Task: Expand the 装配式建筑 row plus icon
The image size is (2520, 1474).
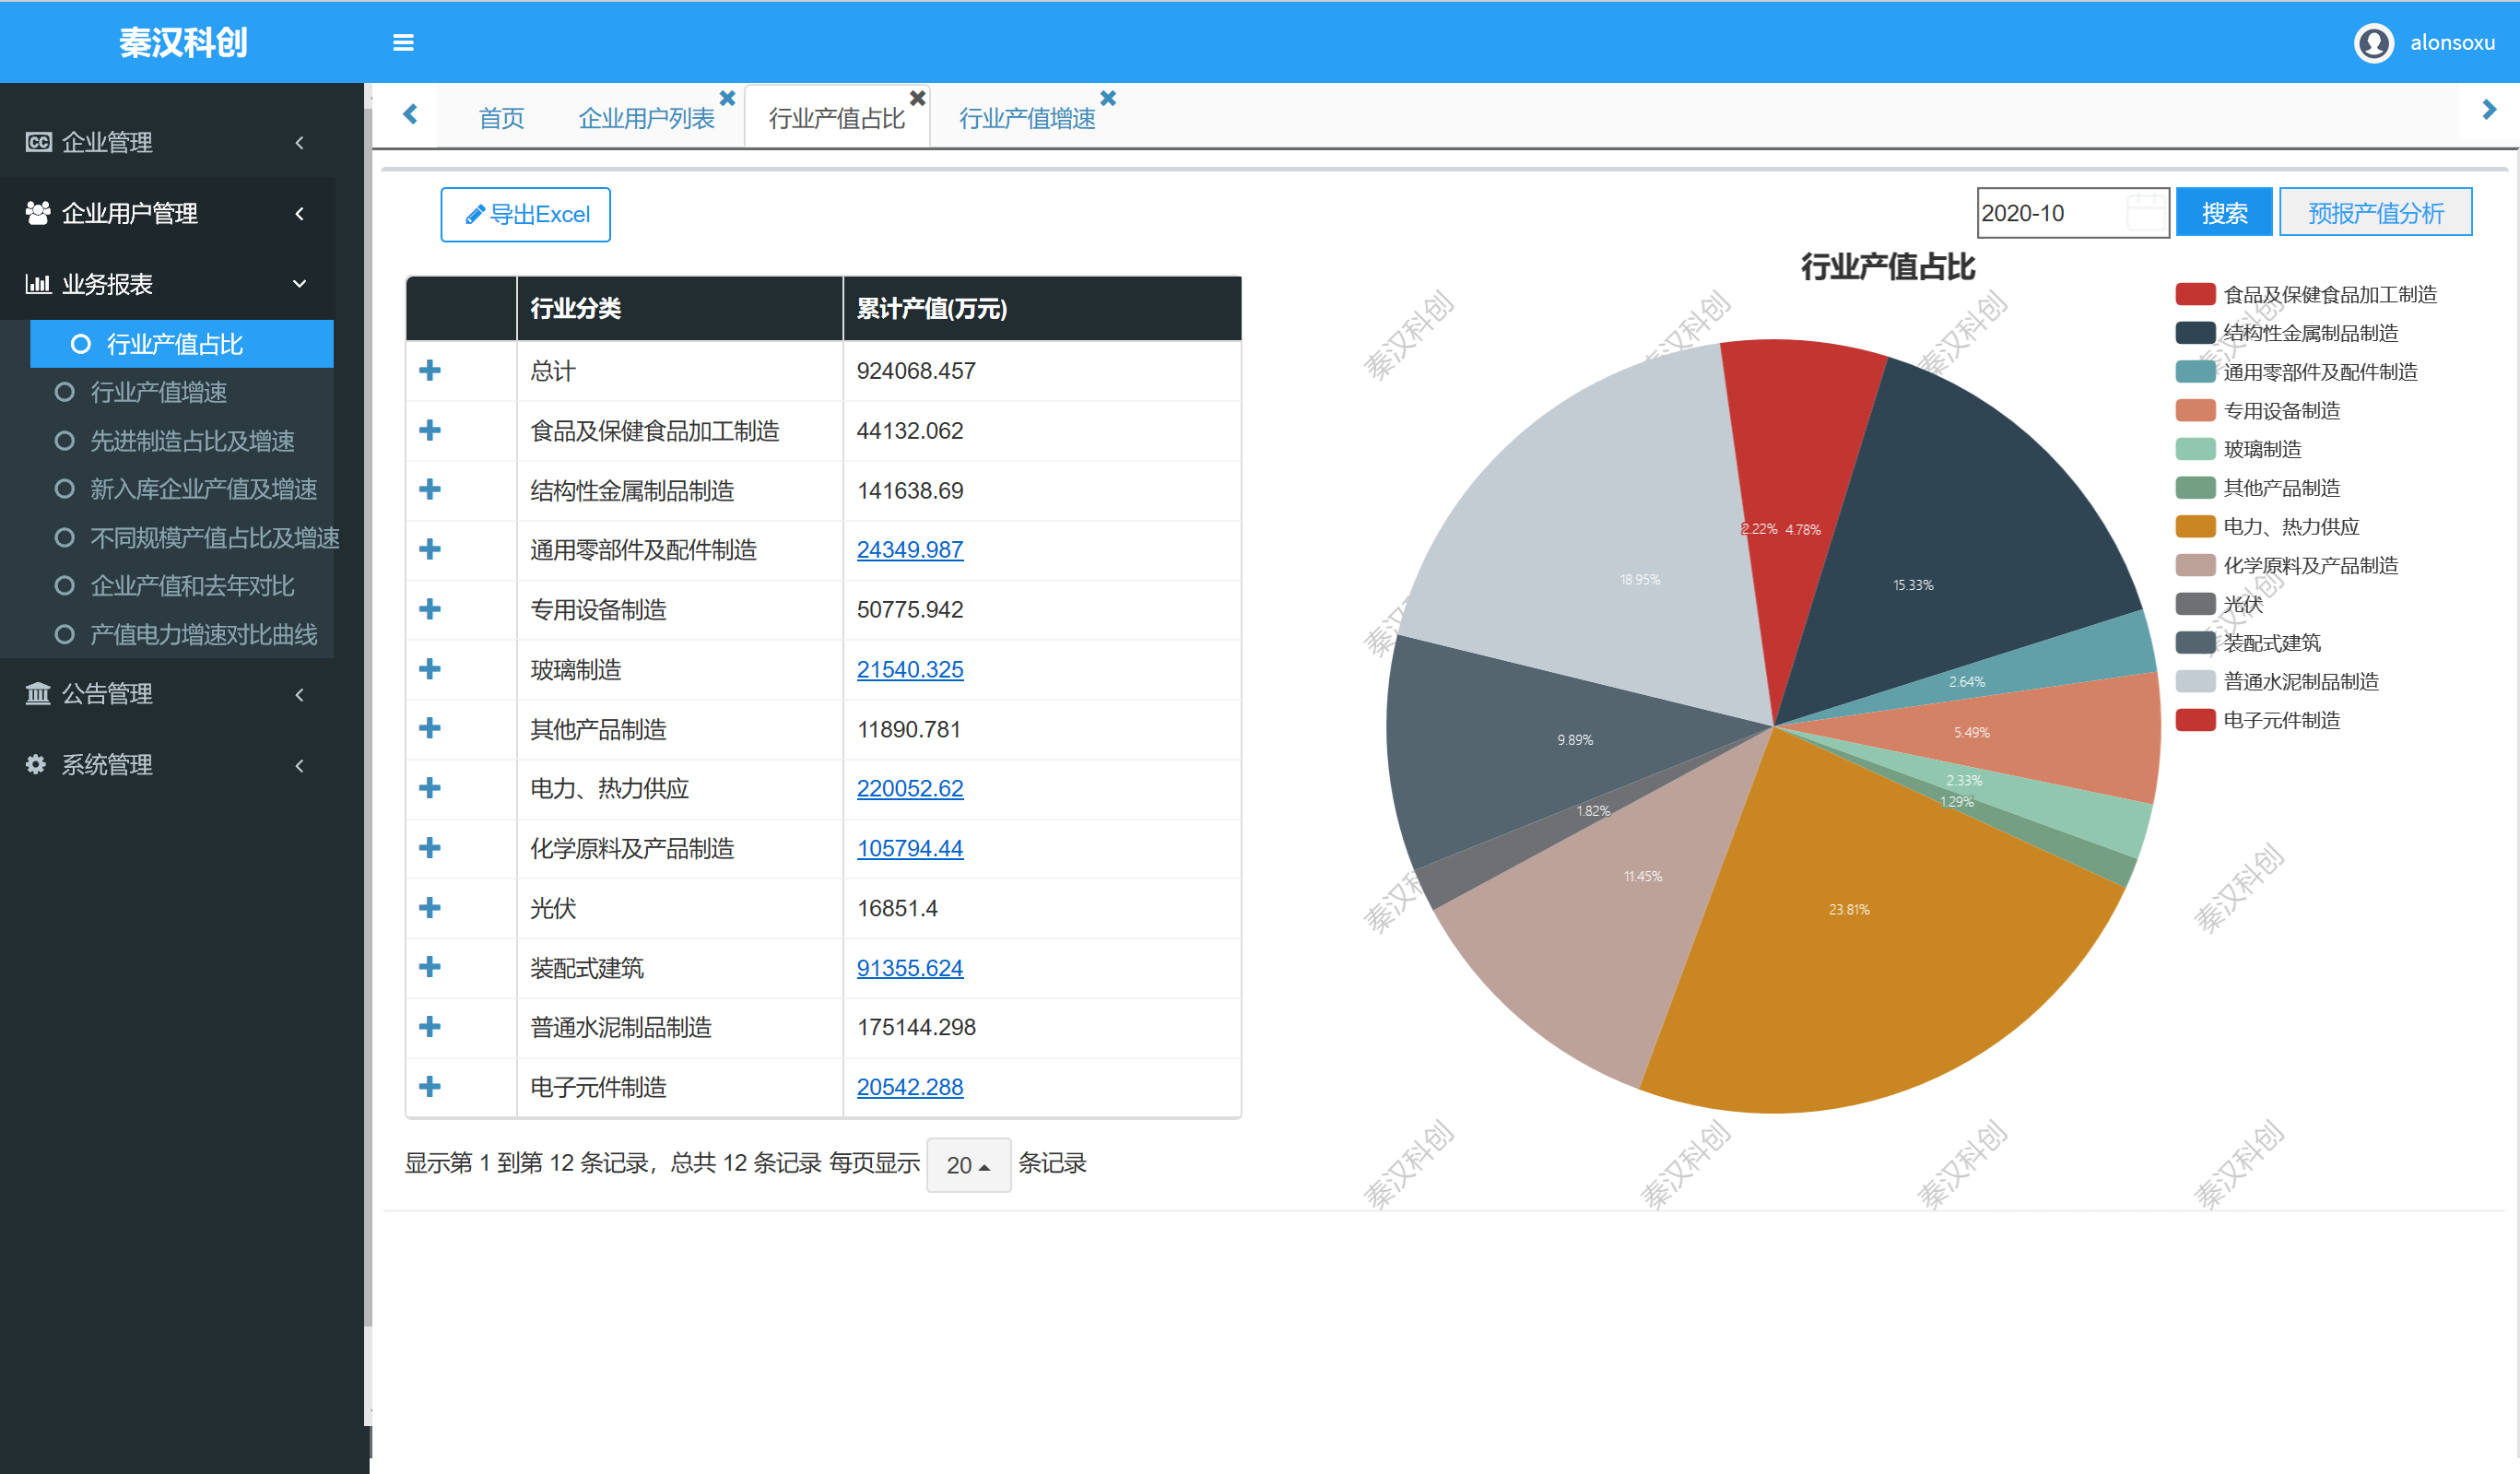Action: click(x=430, y=967)
